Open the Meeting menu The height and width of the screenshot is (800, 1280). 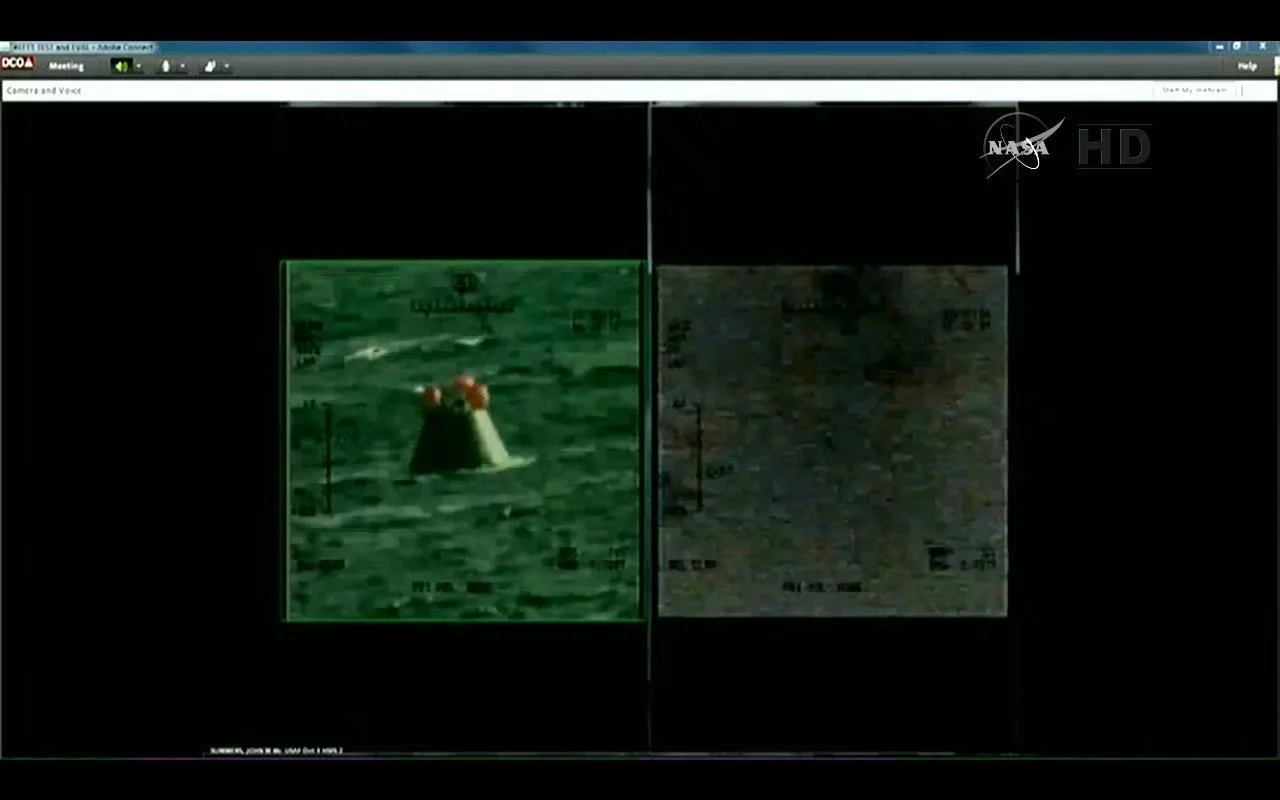(x=66, y=66)
